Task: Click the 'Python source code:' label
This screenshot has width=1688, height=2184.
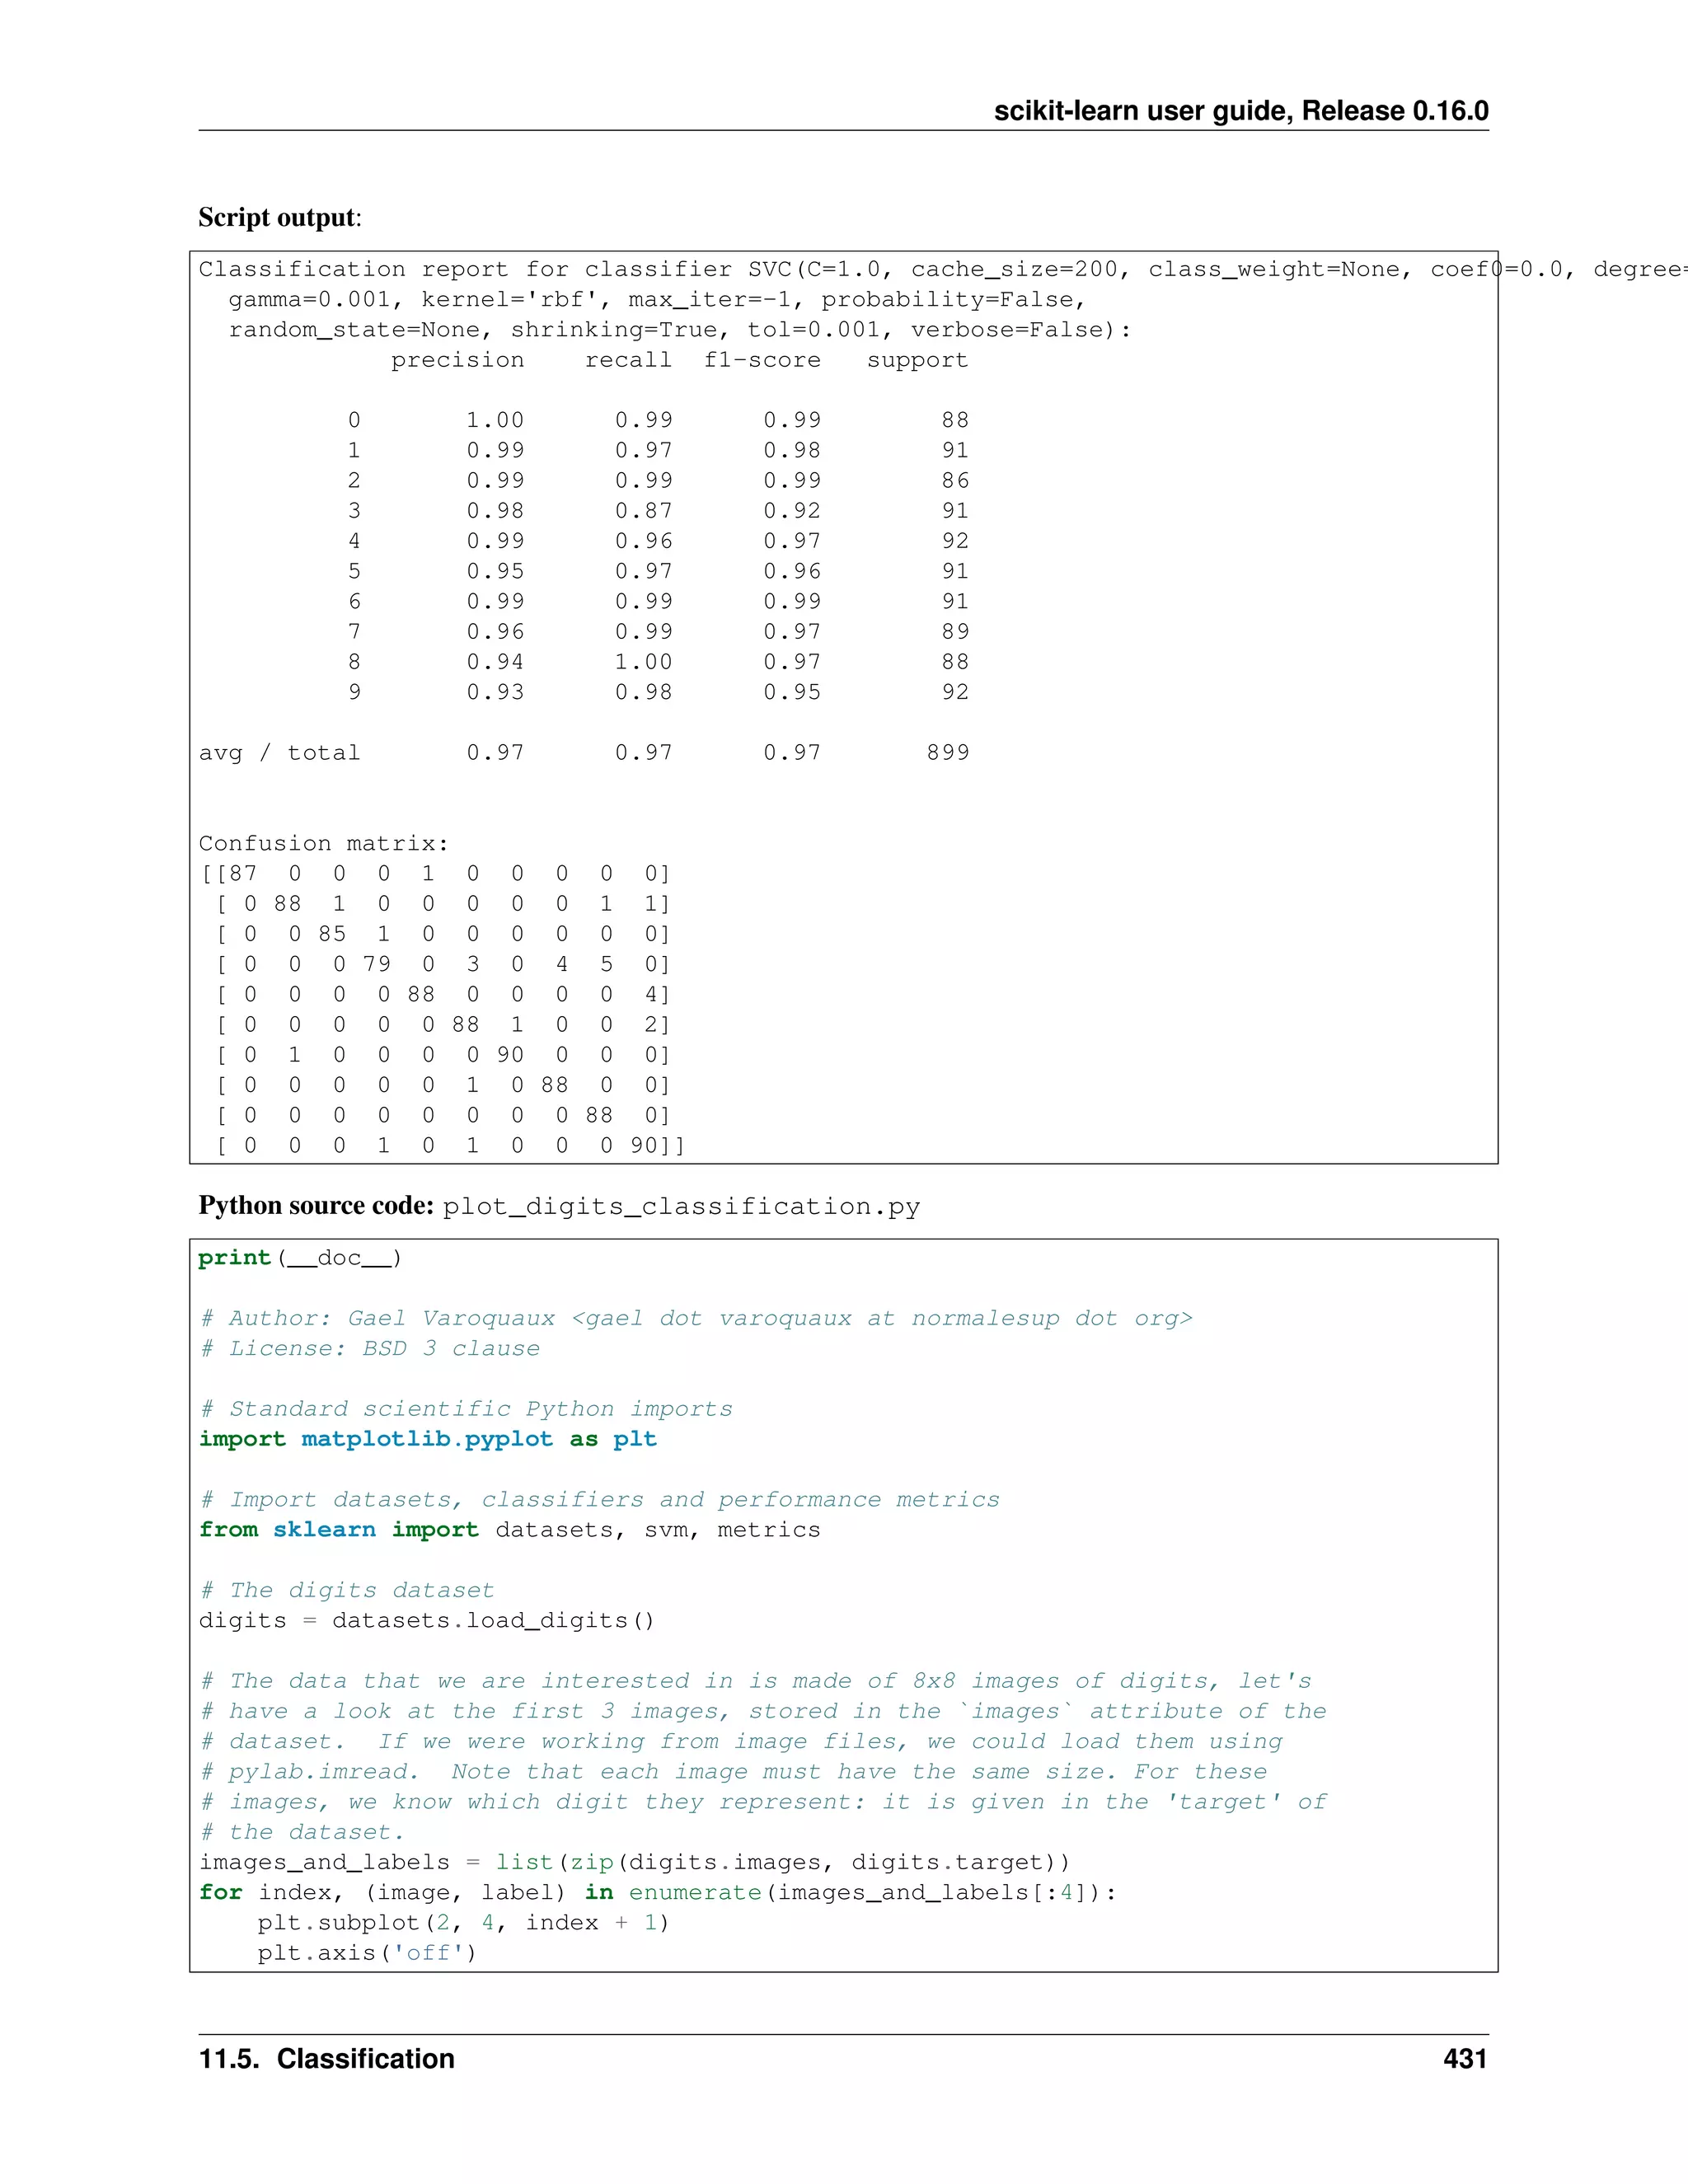Action: [x=316, y=1206]
